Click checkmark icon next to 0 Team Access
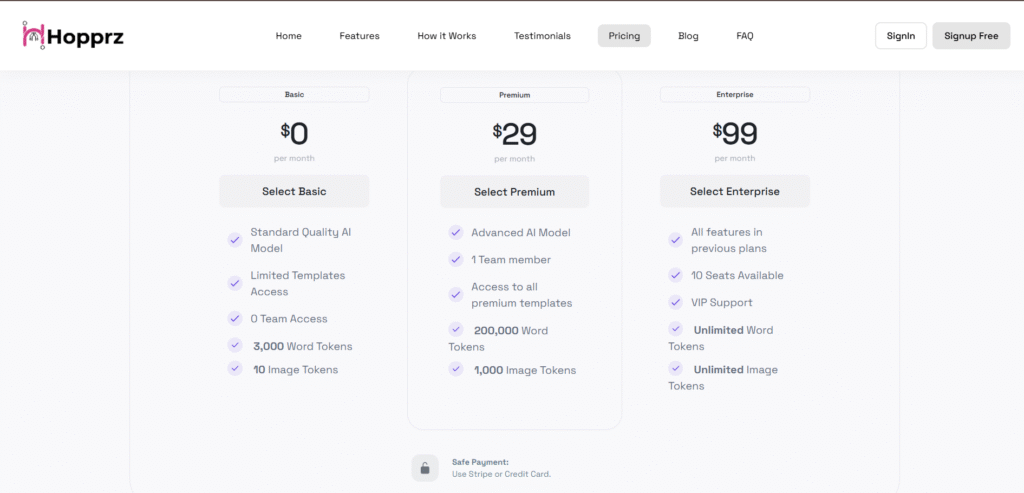1024x493 pixels. 235,318
